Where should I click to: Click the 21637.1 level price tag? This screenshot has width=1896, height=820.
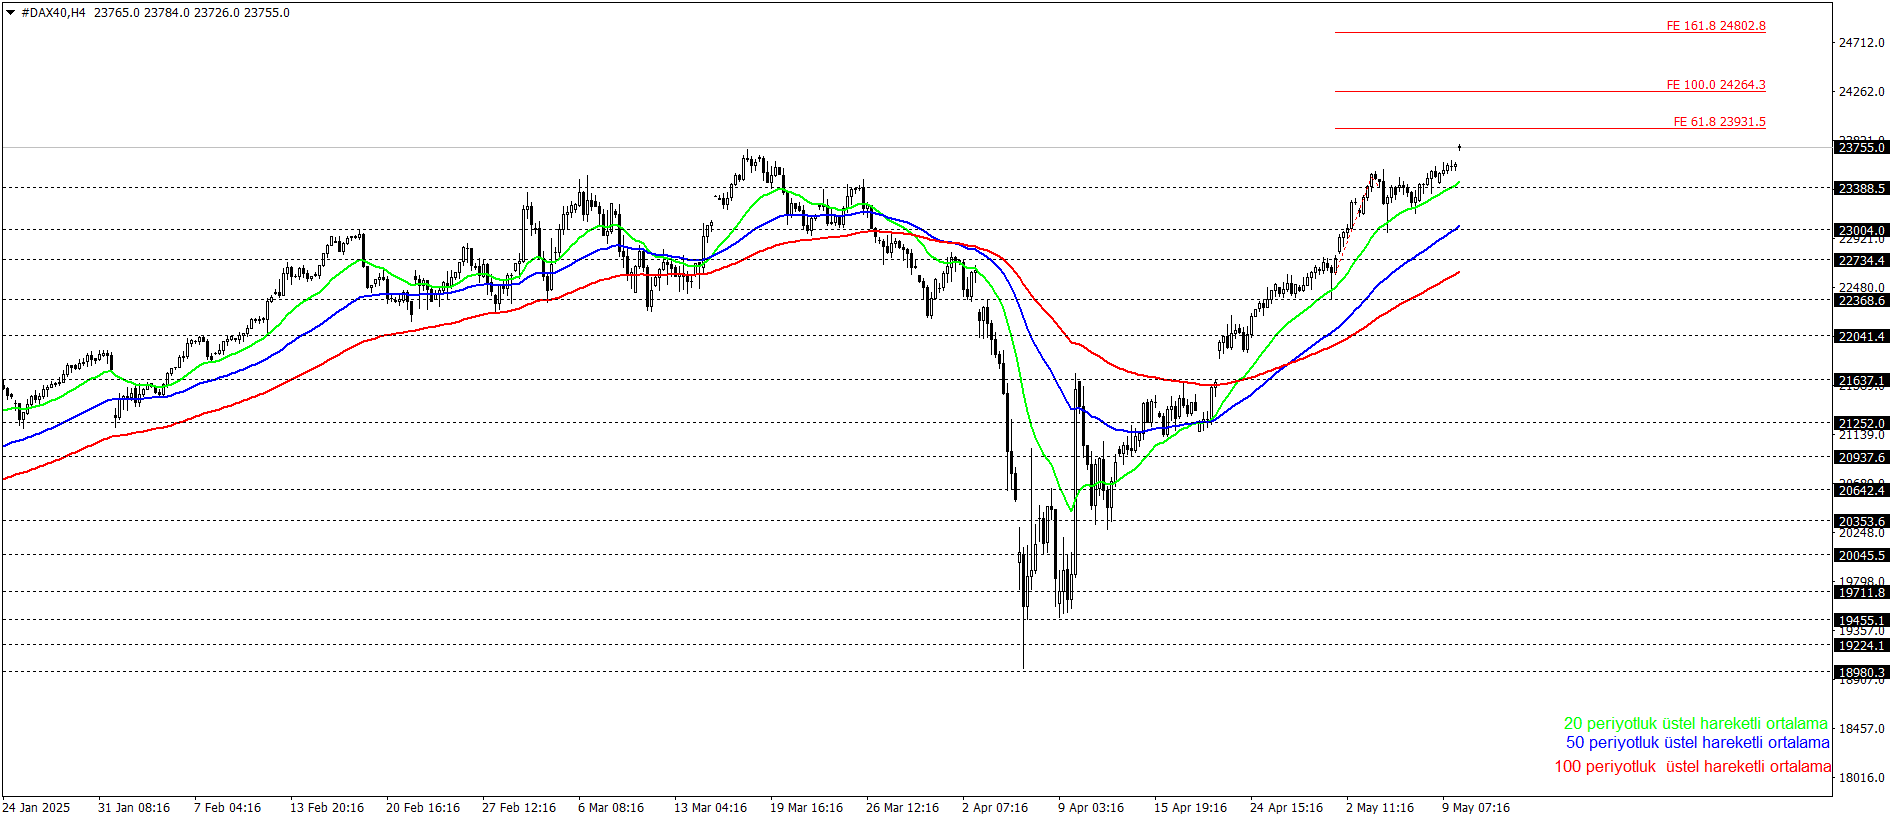pos(1862,381)
